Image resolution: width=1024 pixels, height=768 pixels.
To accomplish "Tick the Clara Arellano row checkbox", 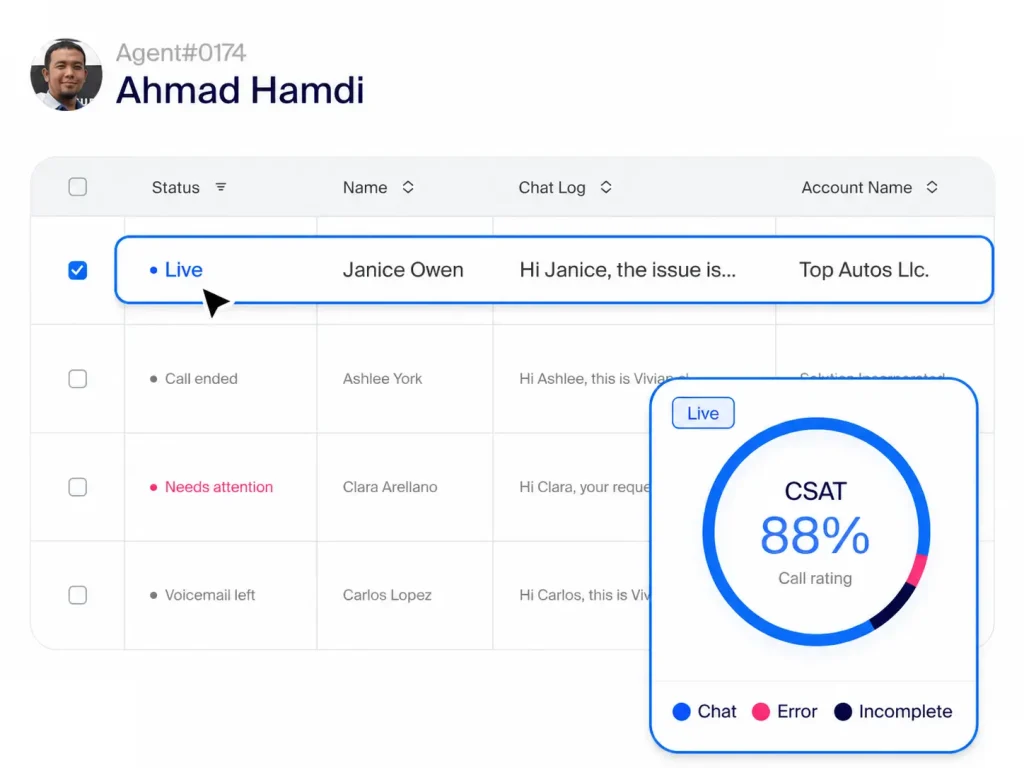I will [x=78, y=487].
